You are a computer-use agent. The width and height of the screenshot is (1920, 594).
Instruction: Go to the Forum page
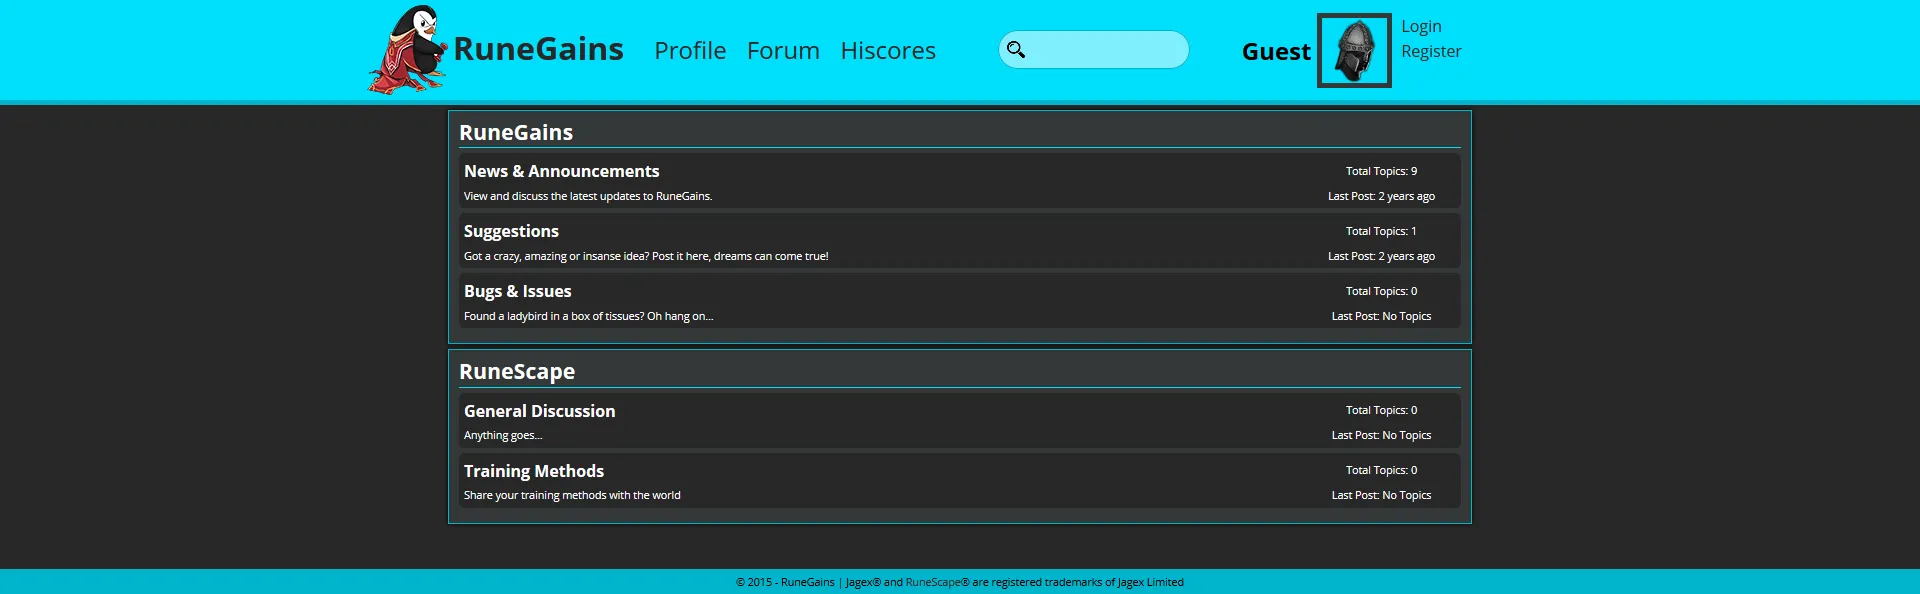(x=783, y=51)
